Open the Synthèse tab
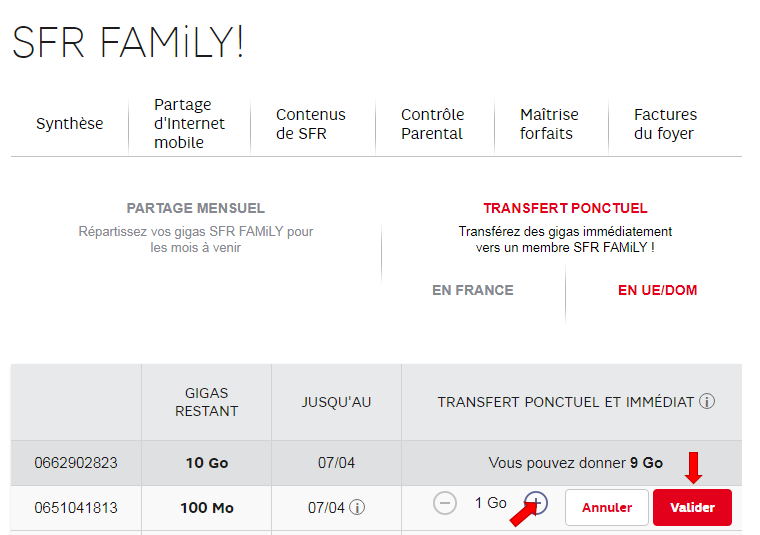This screenshot has width=760, height=535. [x=69, y=124]
